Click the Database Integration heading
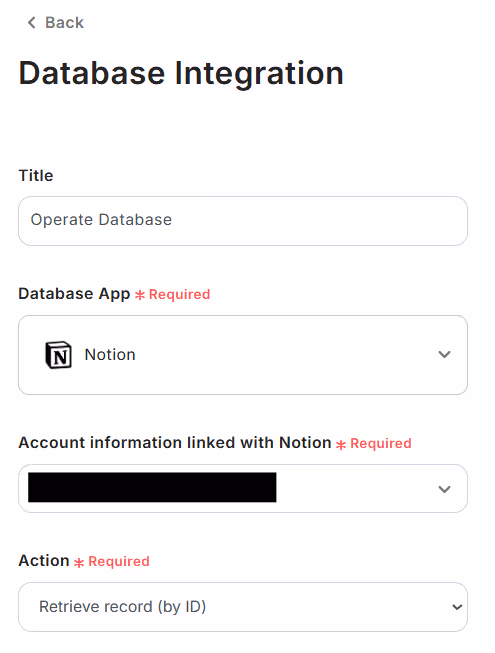The image size is (495, 653). tap(181, 73)
